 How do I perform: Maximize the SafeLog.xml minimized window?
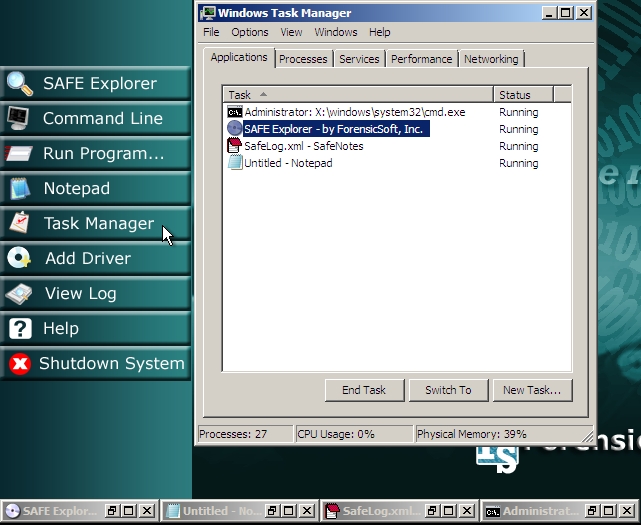coord(448,511)
